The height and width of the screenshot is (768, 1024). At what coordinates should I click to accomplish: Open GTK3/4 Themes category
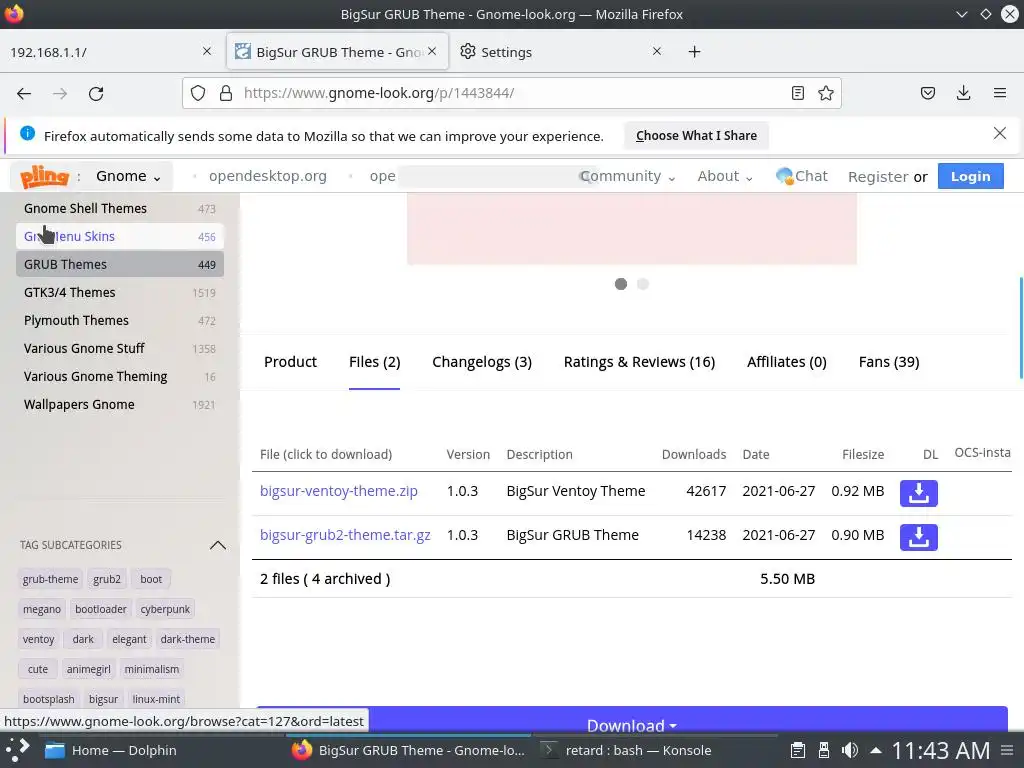coord(120,293)
